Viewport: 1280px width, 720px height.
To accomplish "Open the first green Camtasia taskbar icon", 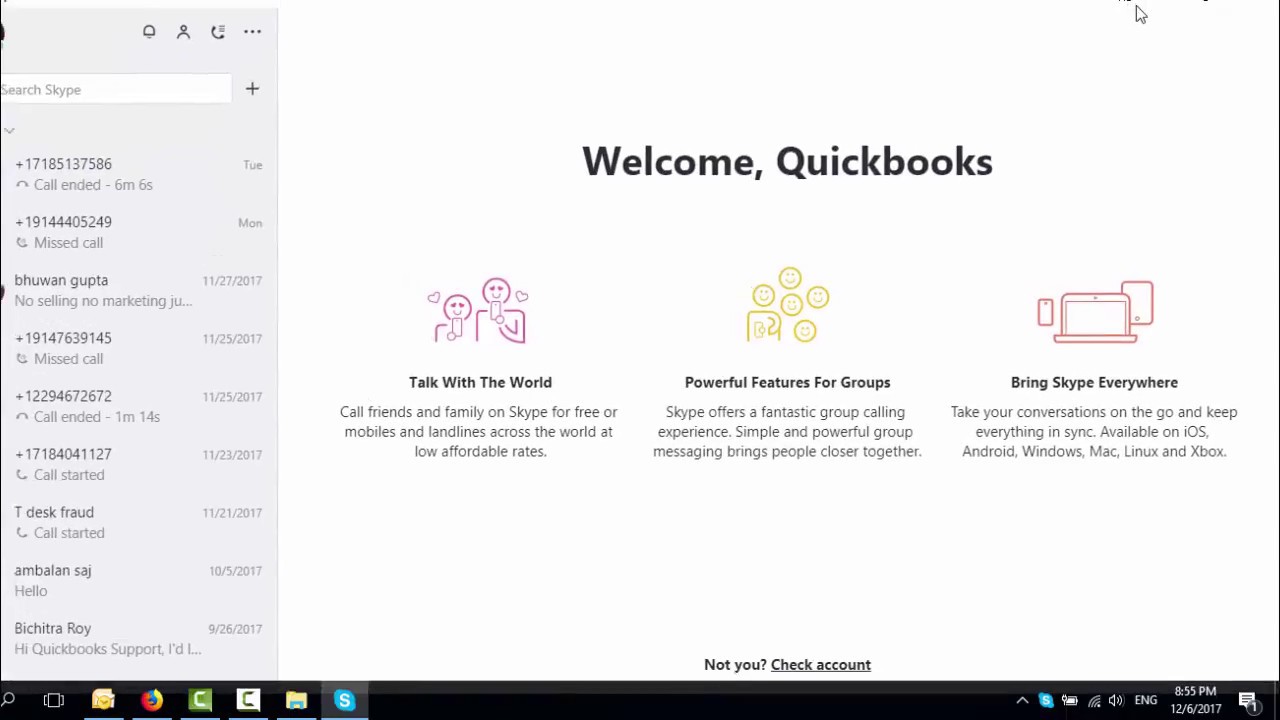I will (x=200, y=701).
